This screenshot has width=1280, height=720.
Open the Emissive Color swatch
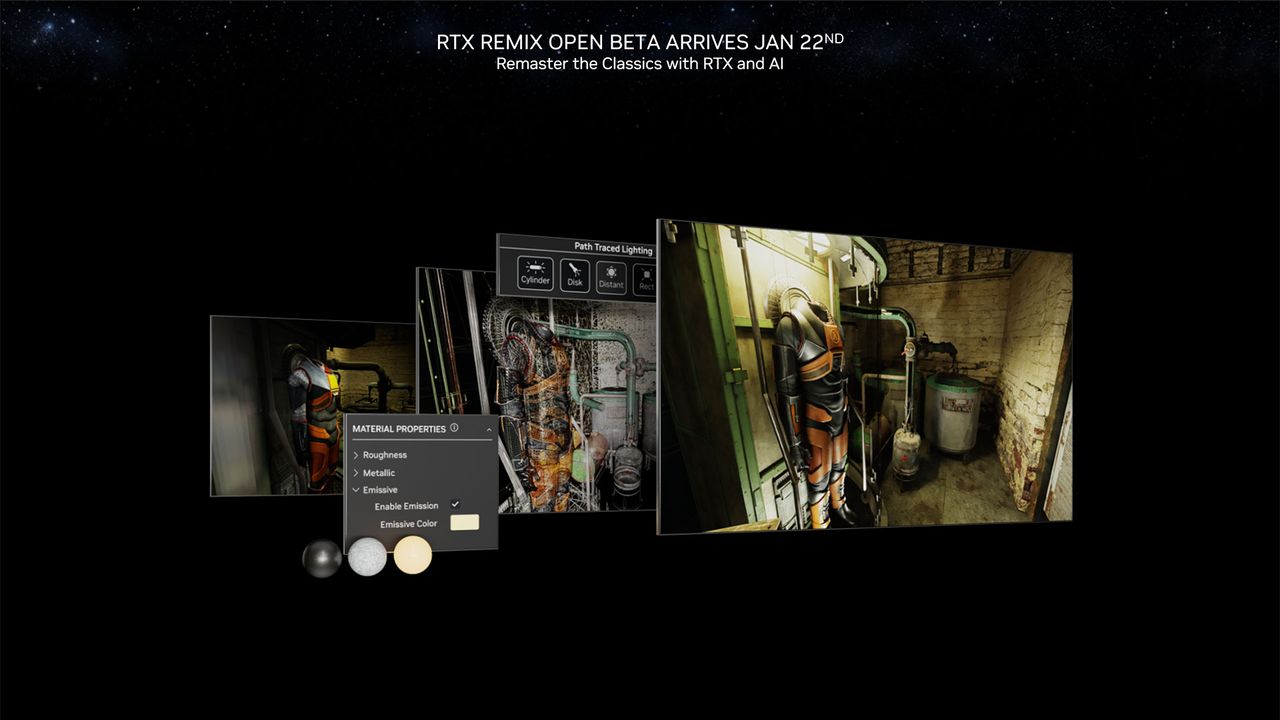coord(465,522)
